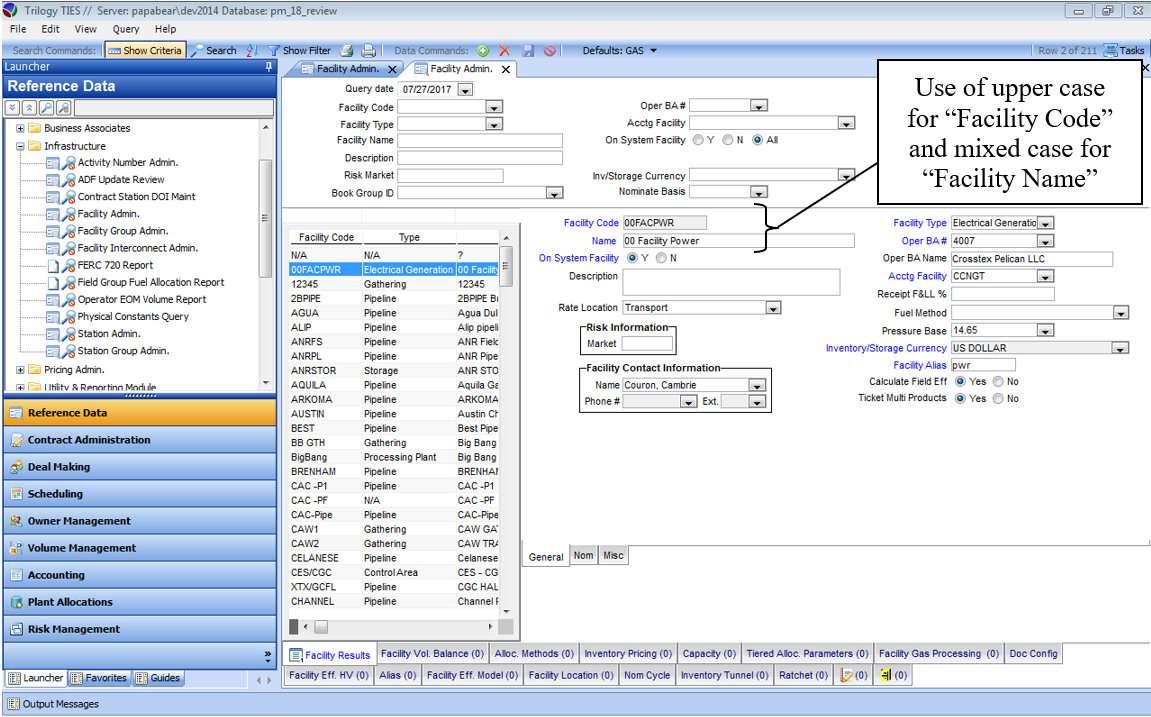Click the sort icon beside Search
Screen dimensions: 1151x717
tap(251, 50)
